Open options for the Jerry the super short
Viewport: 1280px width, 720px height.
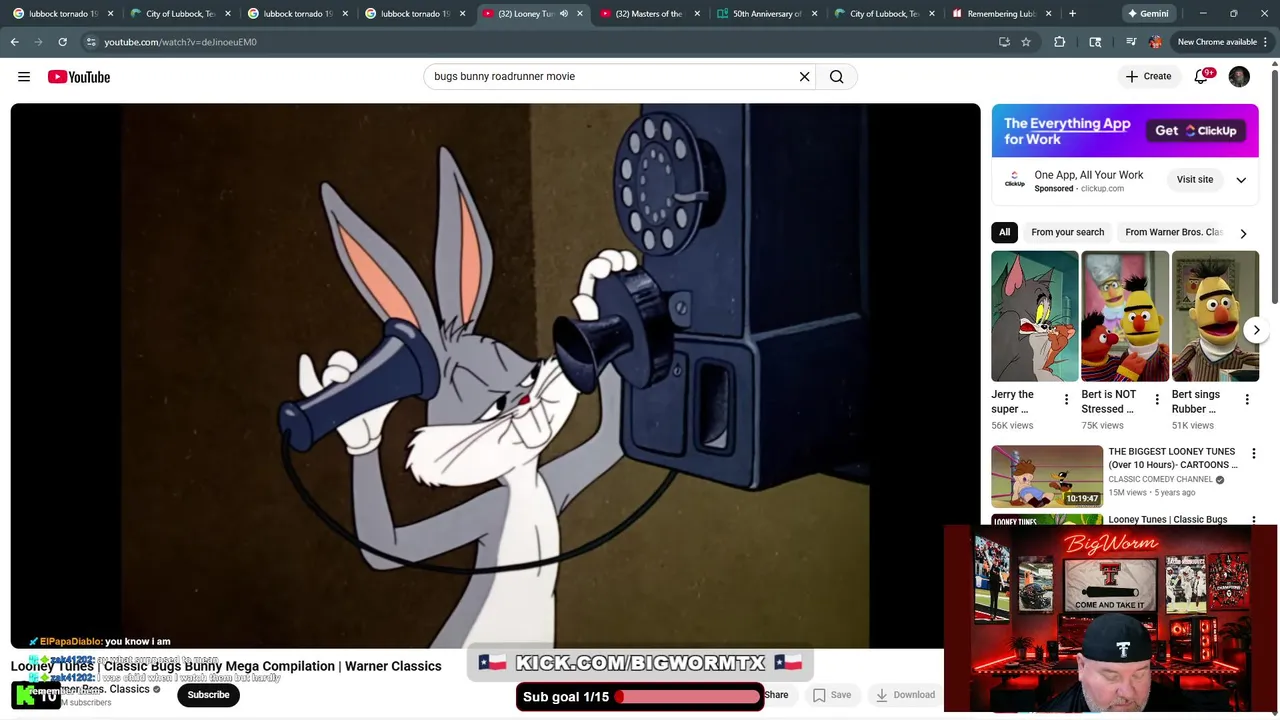click(1066, 400)
